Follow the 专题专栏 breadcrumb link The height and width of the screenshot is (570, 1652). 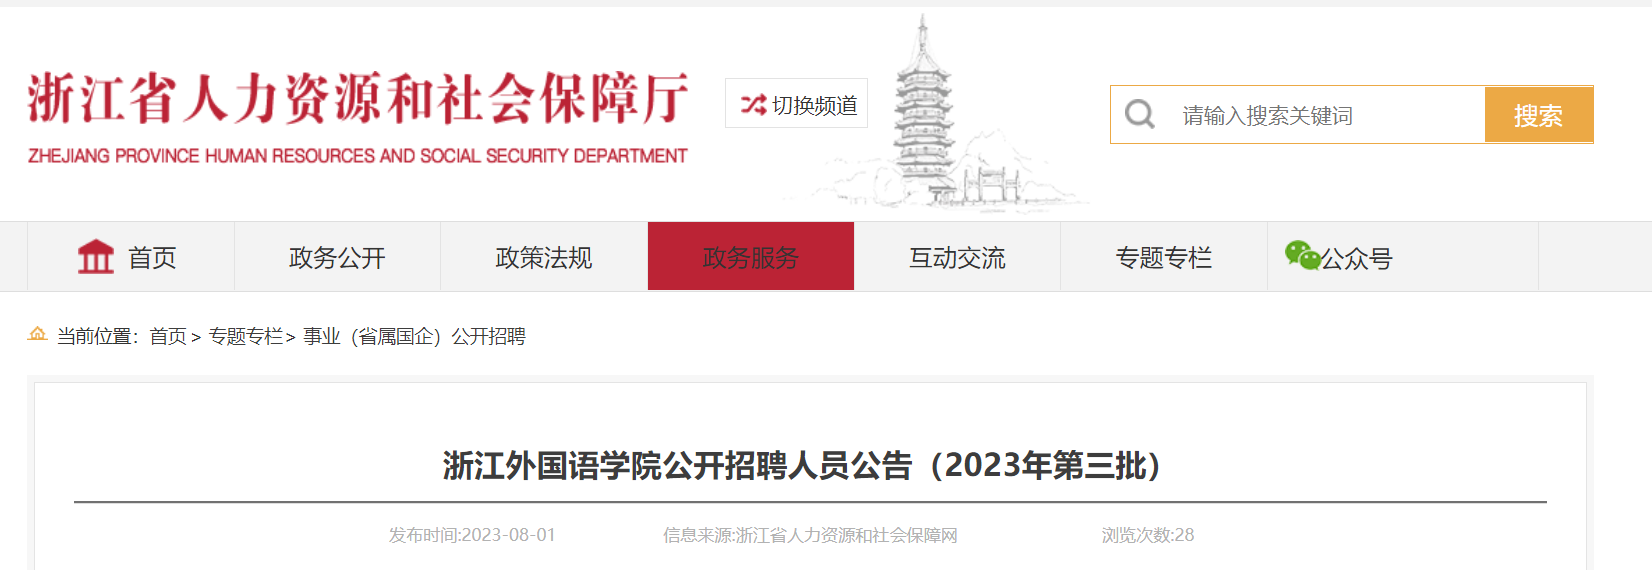[x=246, y=336]
